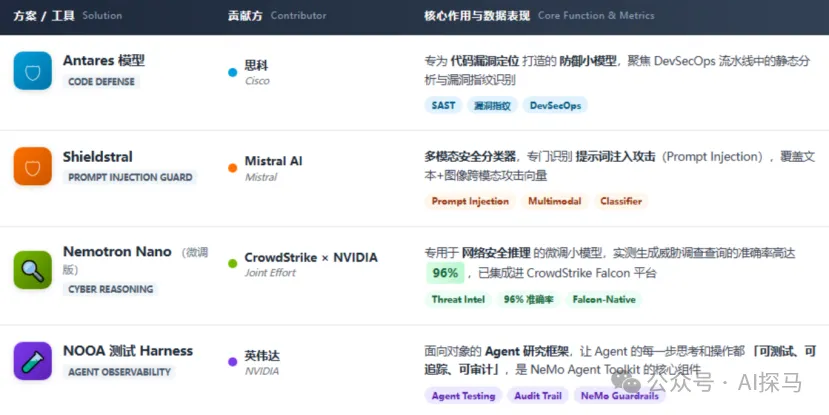The image size is (829, 415).
Task: Click the CrowdStrike × NVIDIA contributor name
Action: [x=311, y=257]
